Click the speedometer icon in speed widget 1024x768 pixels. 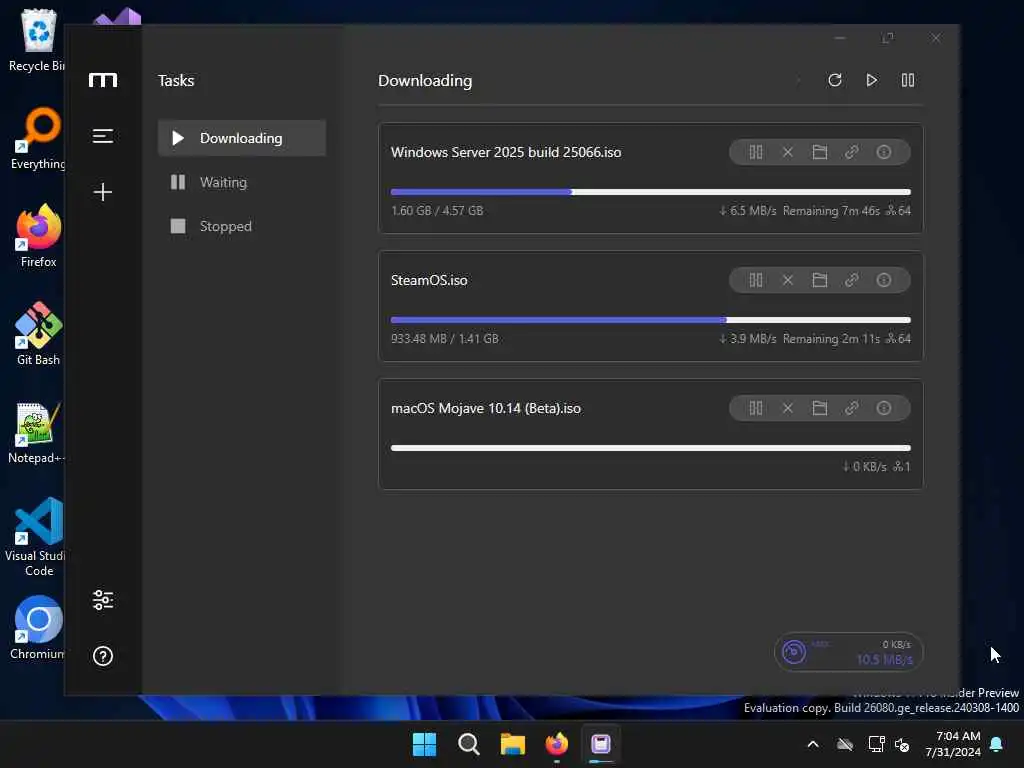(x=794, y=652)
